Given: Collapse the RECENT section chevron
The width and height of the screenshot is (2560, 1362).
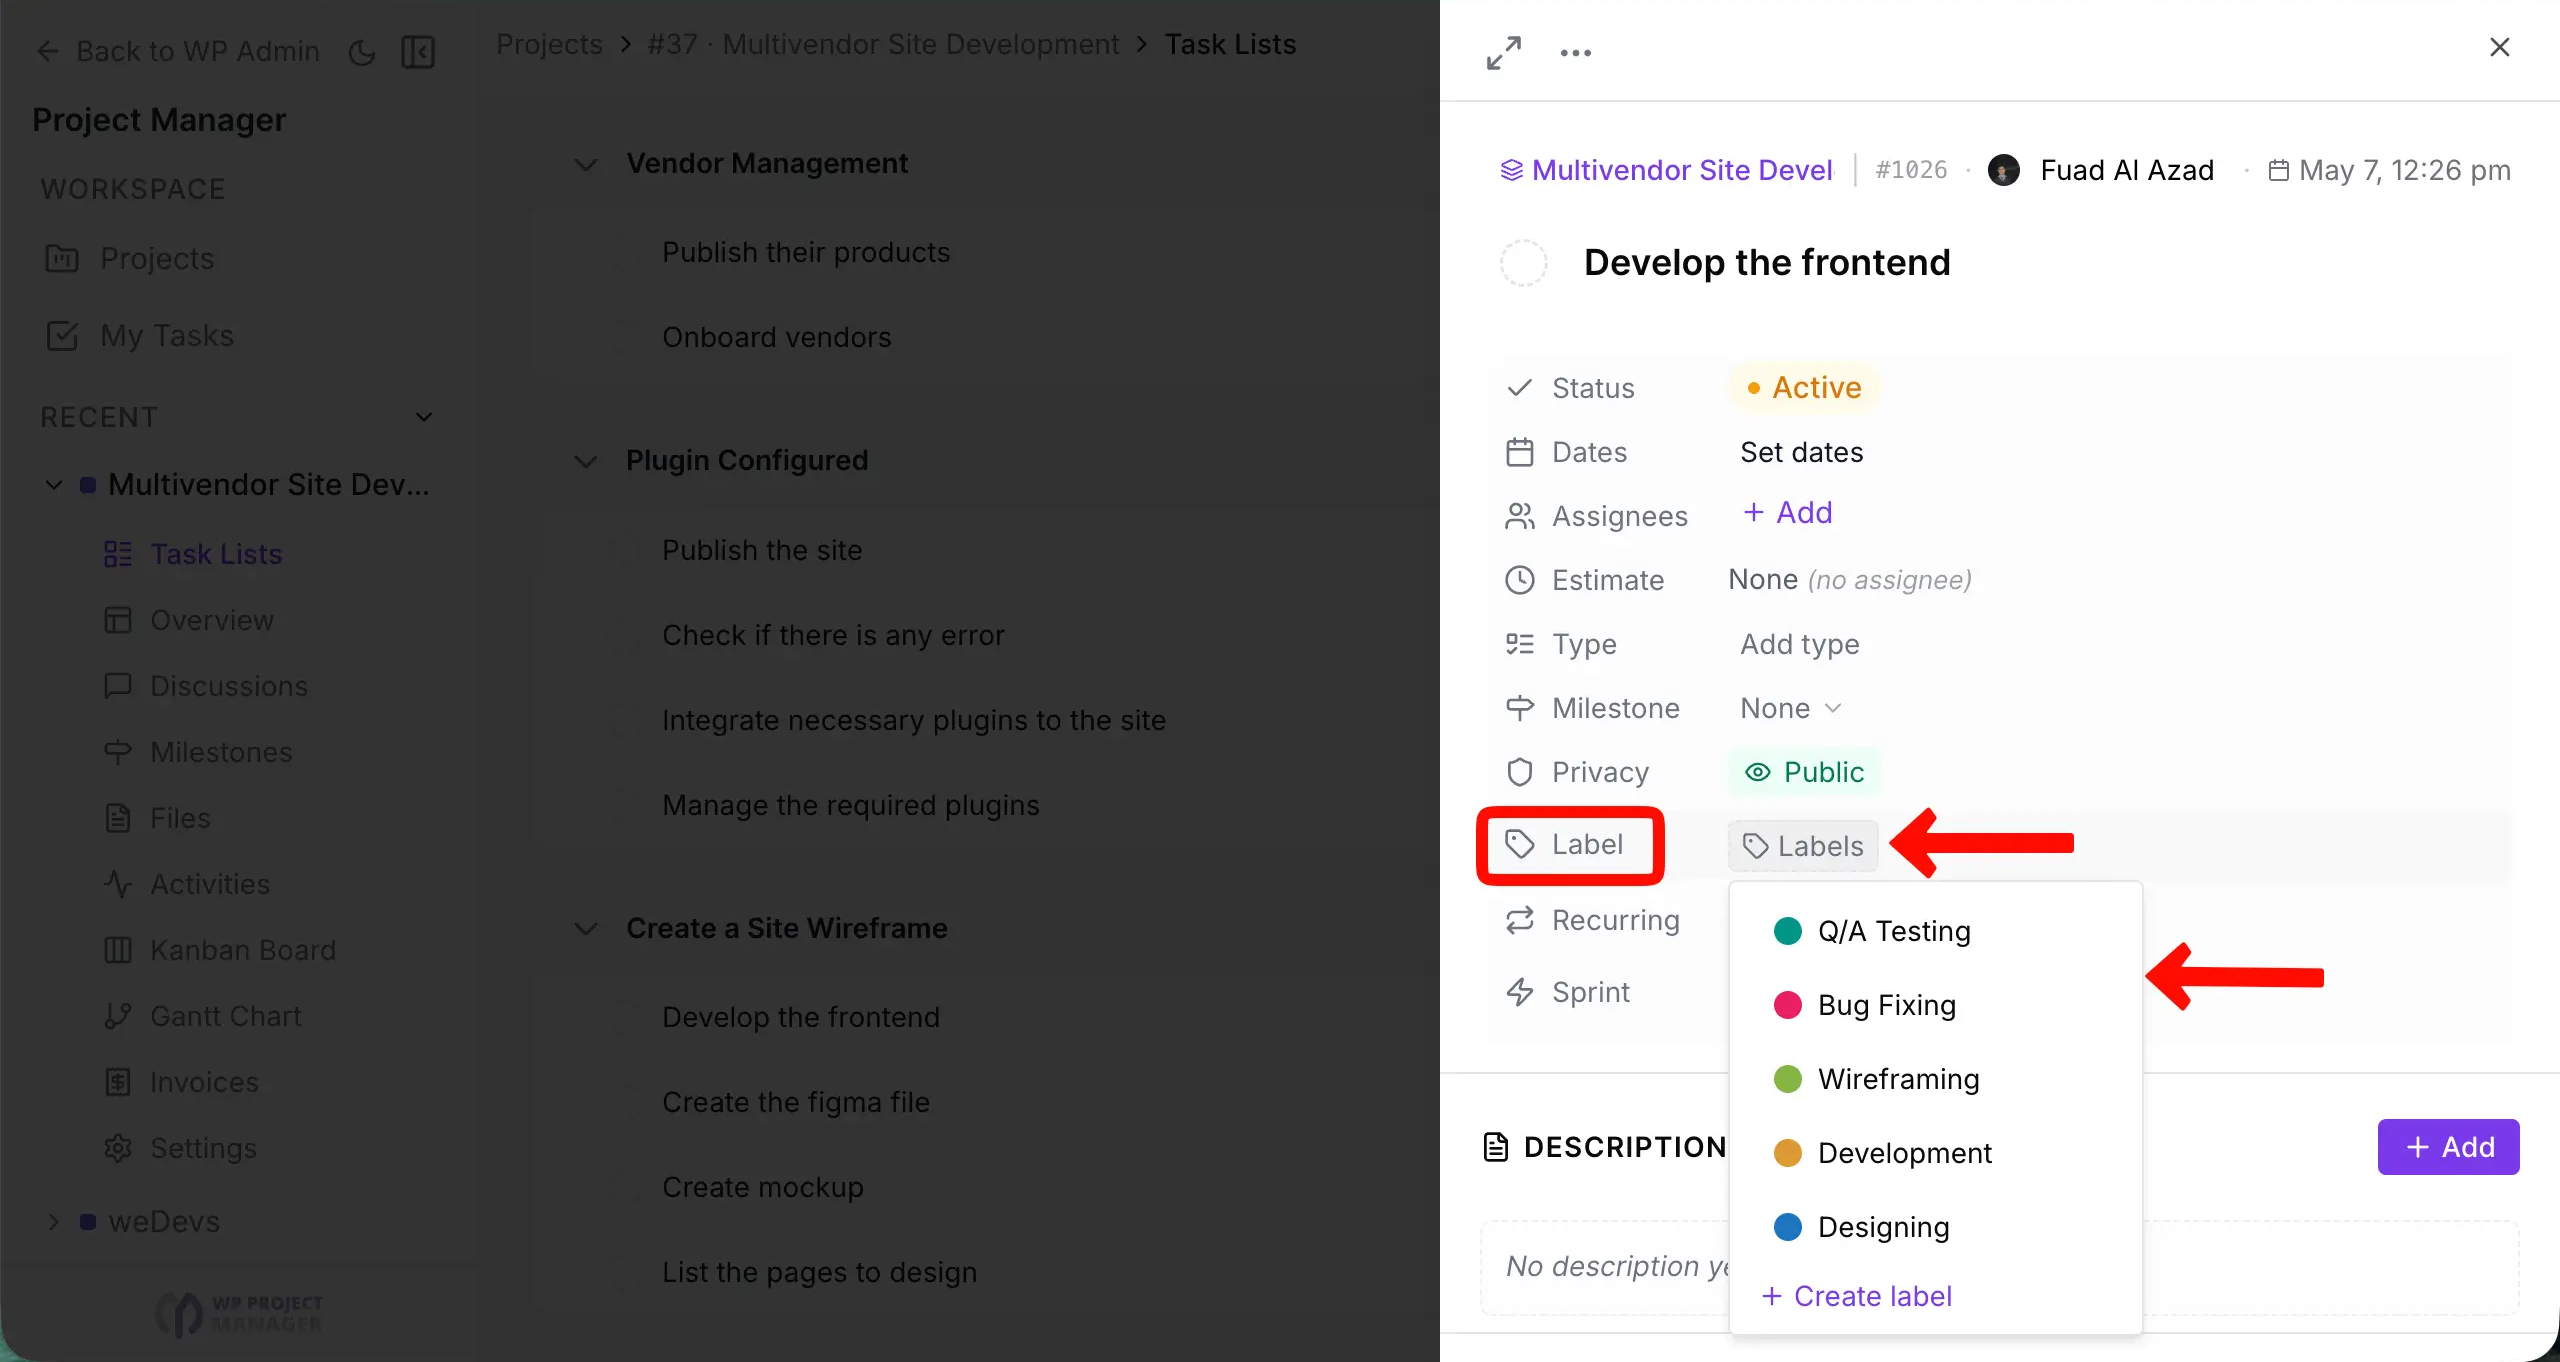Looking at the screenshot, I should (x=424, y=417).
